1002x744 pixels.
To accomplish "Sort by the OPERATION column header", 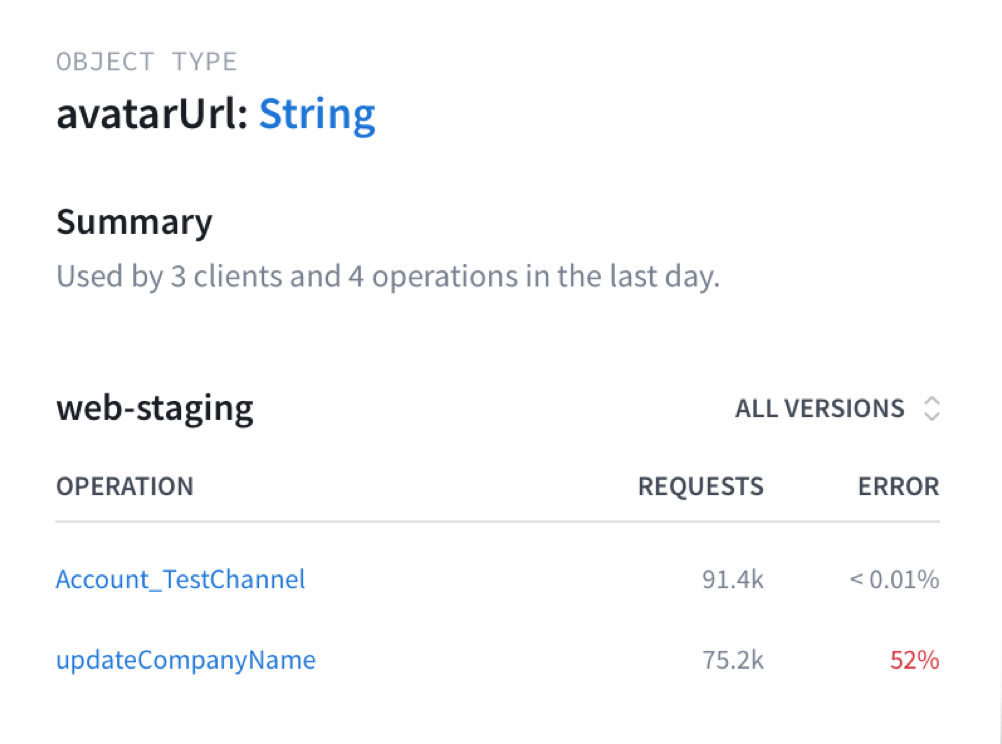I will click(x=125, y=487).
